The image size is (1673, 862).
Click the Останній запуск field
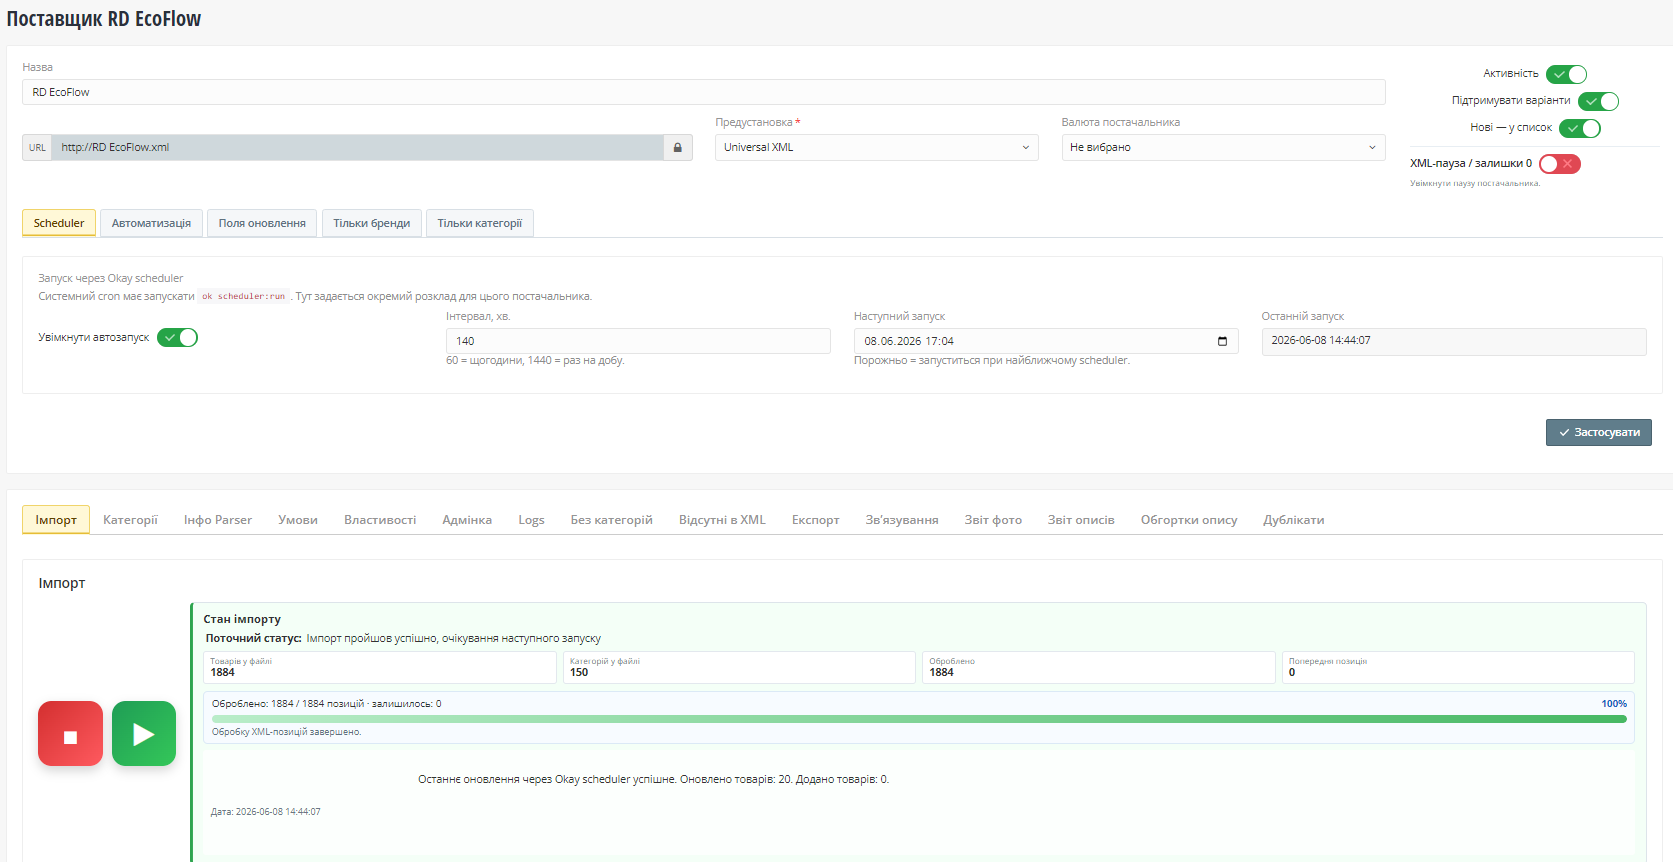coord(1454,341)
